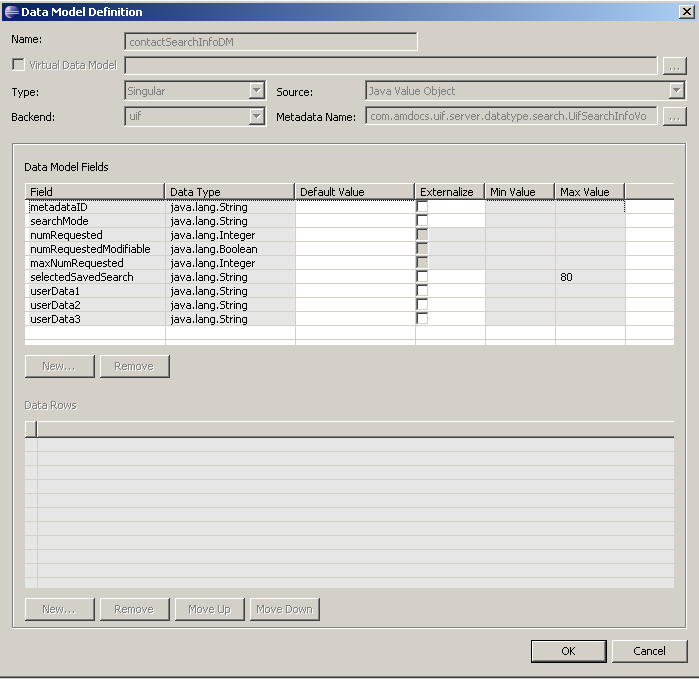
Task: Click the Cancel button
Action: (649, 651)
